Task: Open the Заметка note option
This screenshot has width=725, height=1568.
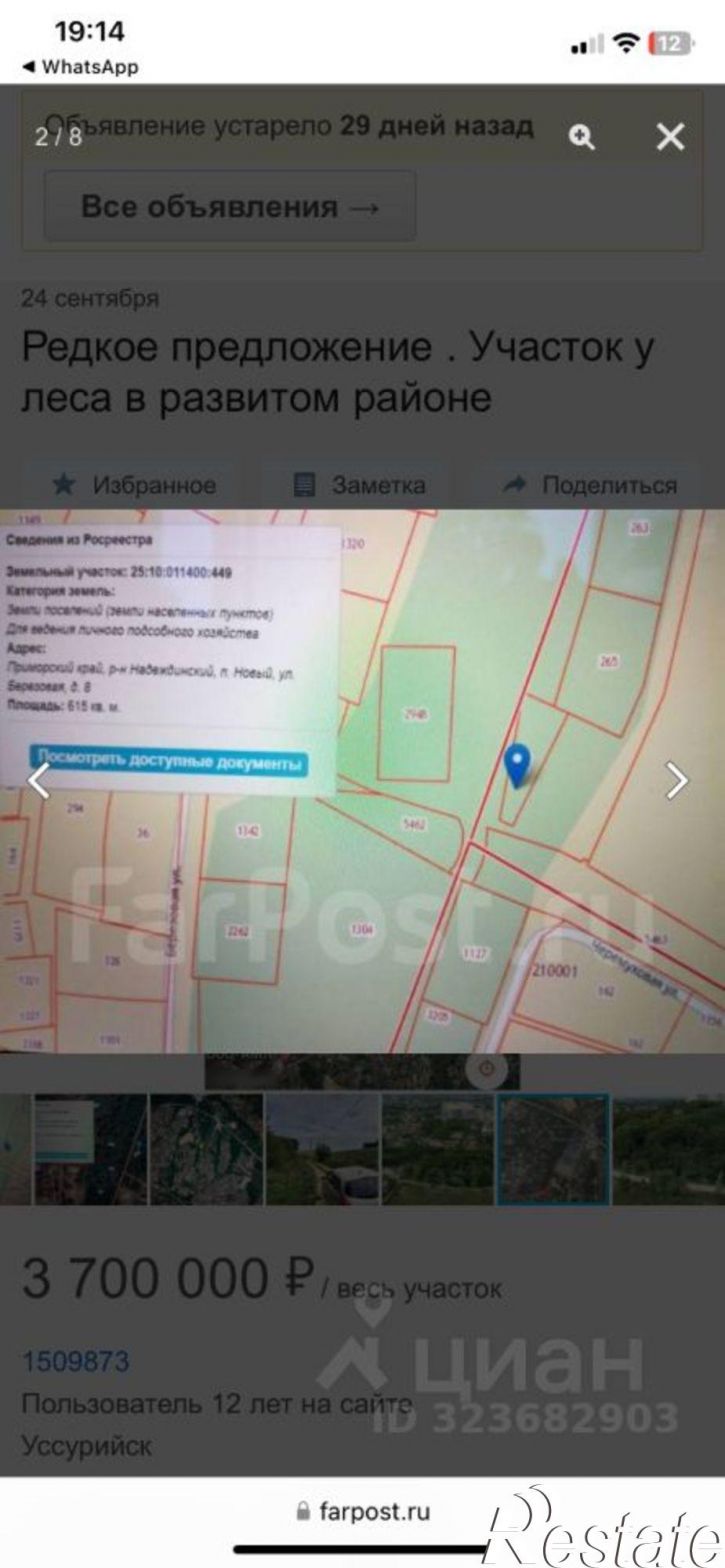Action: point(359,485)
